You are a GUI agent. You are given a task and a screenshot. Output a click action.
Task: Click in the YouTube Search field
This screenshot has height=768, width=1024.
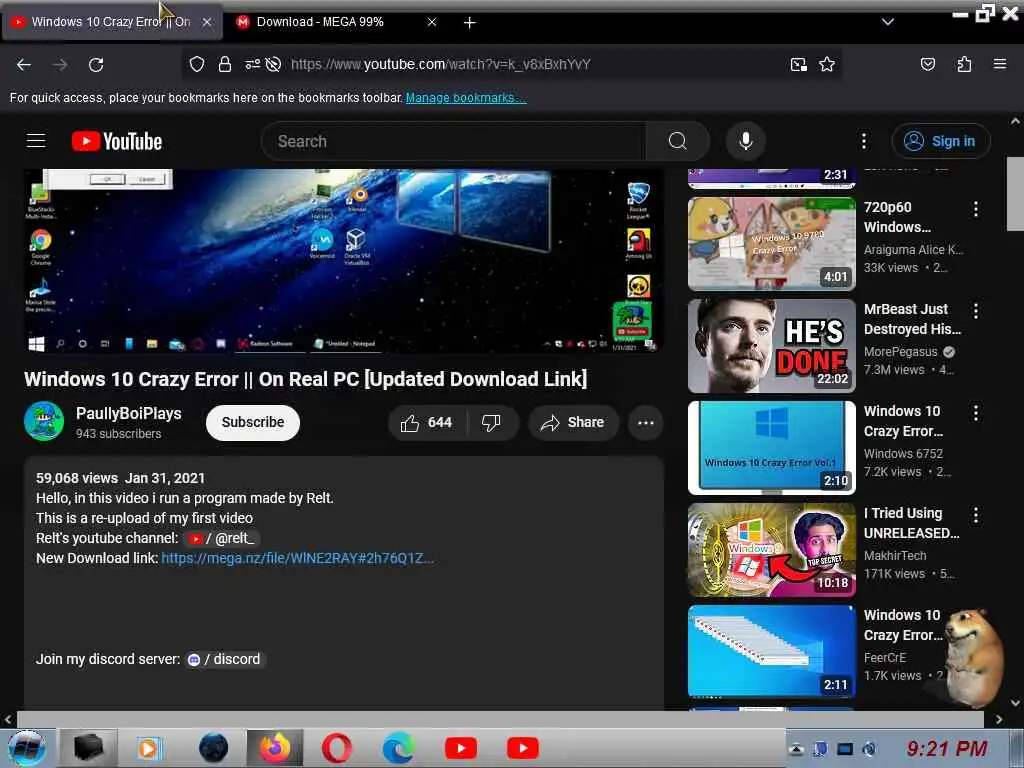pos(454,141)
